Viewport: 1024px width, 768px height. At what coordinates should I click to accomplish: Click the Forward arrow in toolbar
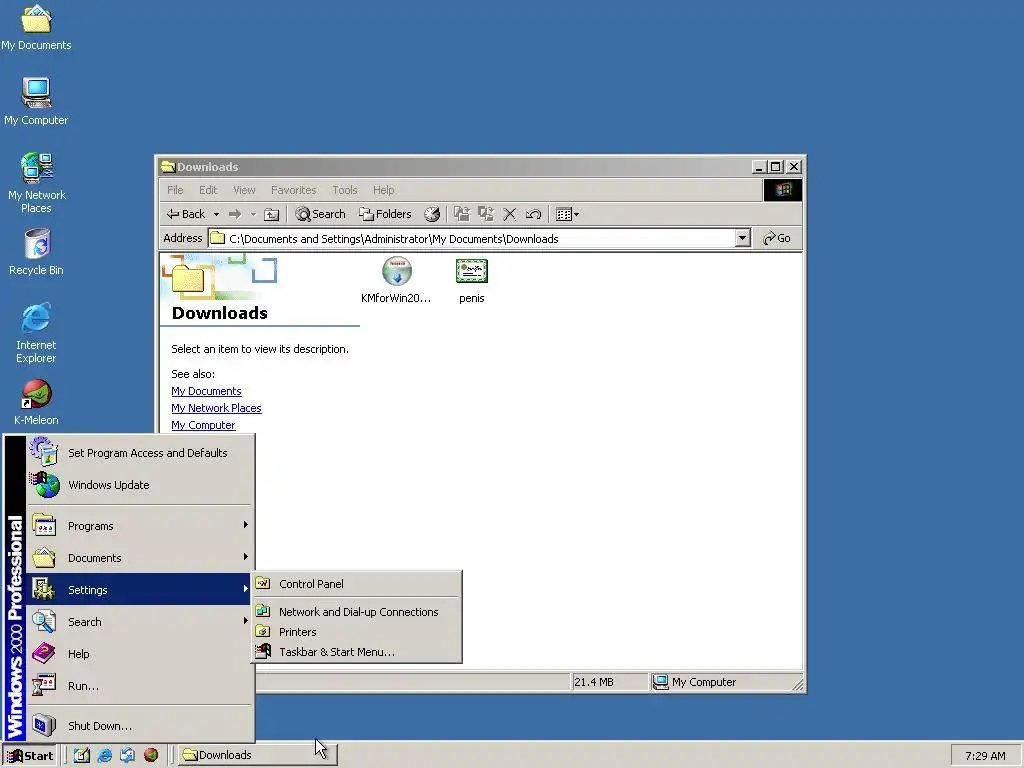235,214
